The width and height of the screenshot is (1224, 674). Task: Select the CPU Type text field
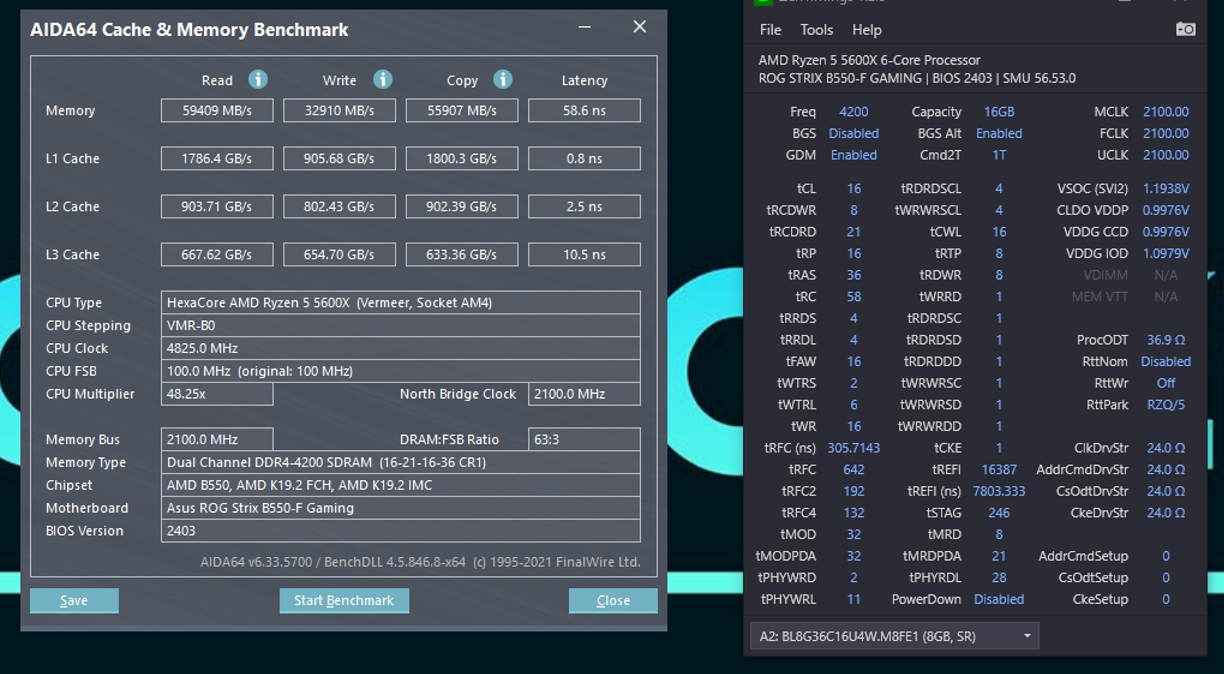pyautogui.click(x=400, y=303)
